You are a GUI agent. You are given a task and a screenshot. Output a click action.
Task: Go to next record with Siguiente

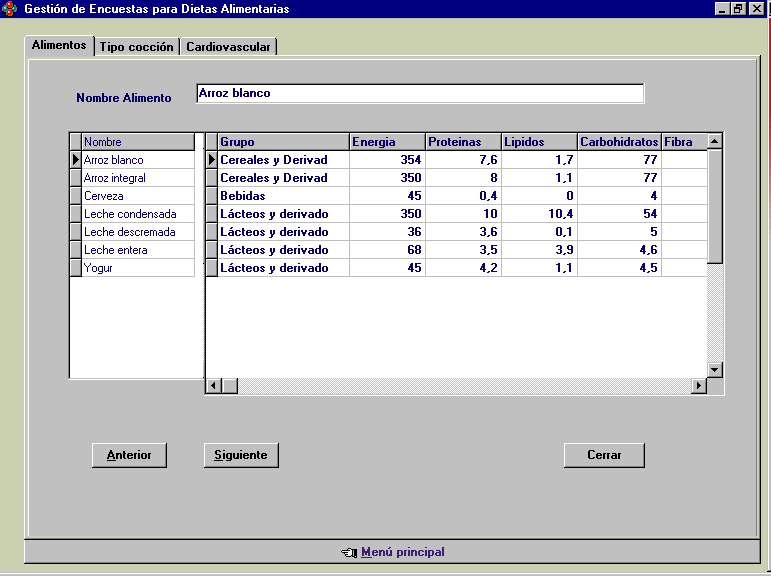[241, 455]
